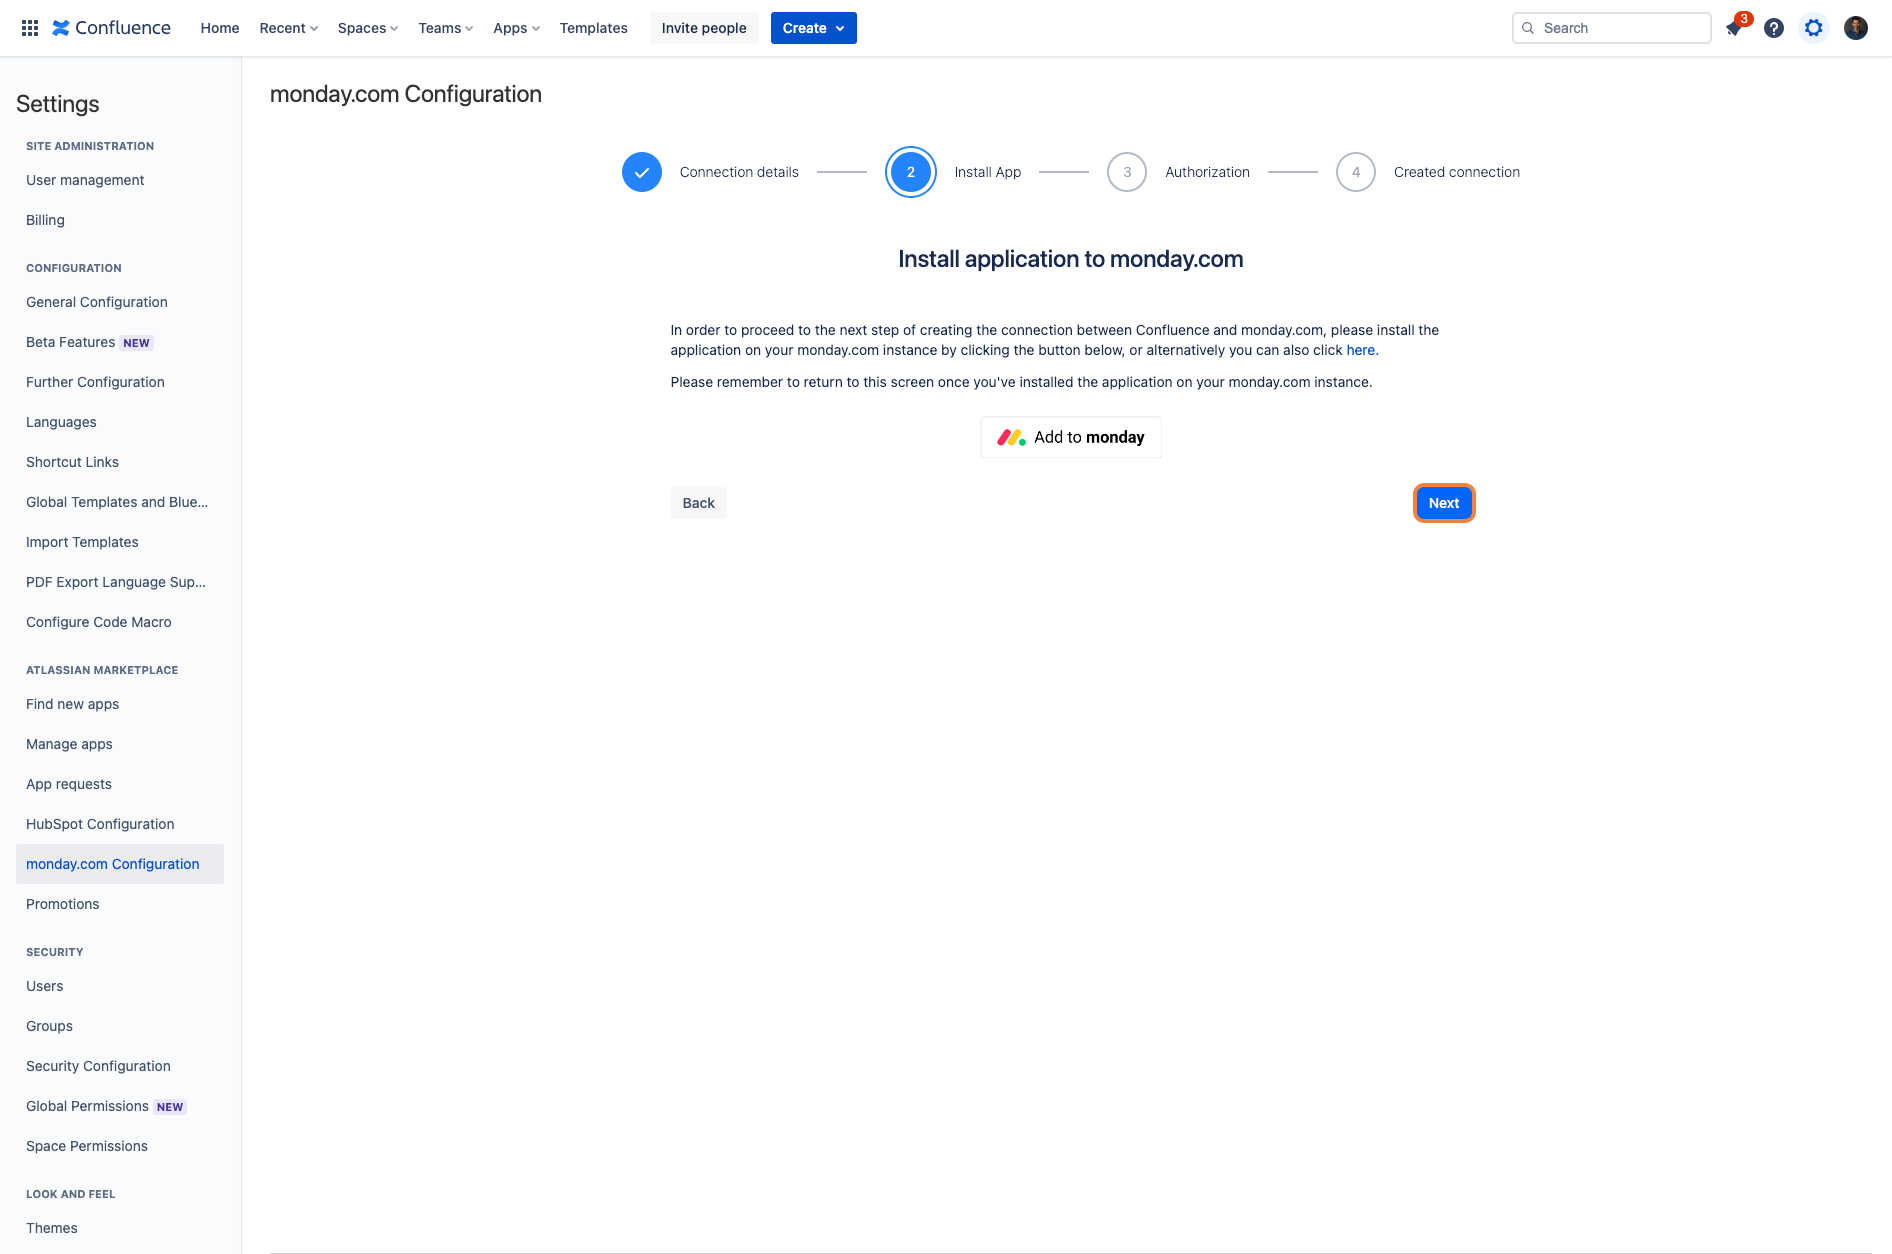Follow the 'here' link in instructions
Viewport: 1892px width, 1254px height.
1360,350
